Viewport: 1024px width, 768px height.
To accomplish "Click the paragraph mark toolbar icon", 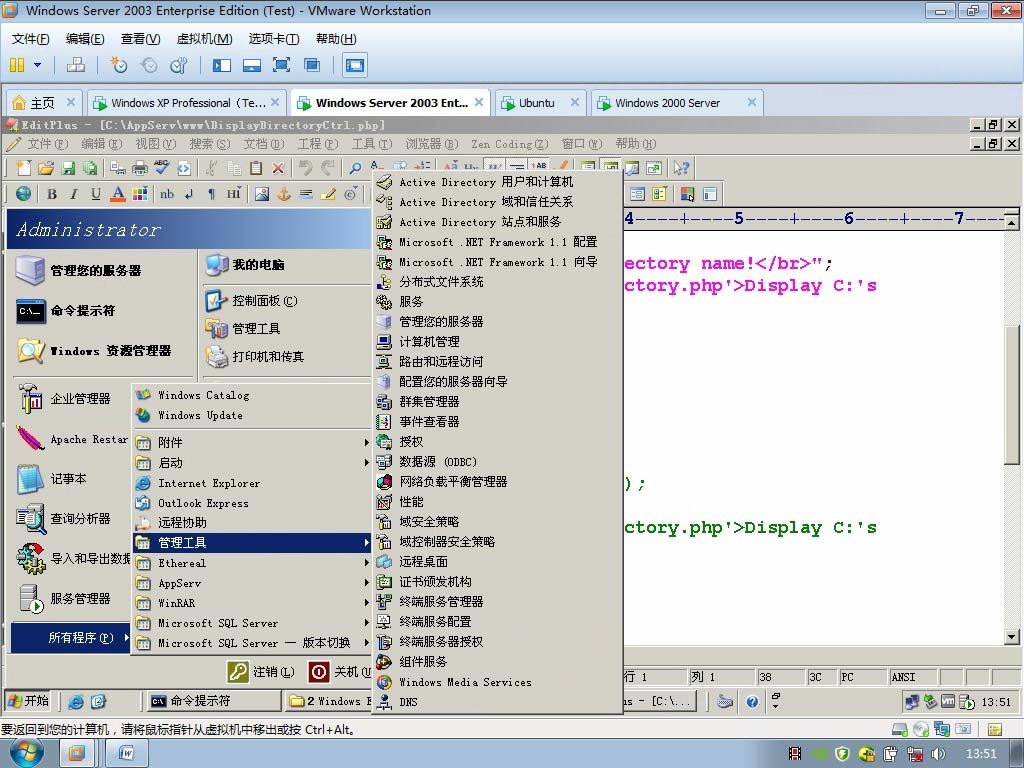I will [x=211, y=194].
